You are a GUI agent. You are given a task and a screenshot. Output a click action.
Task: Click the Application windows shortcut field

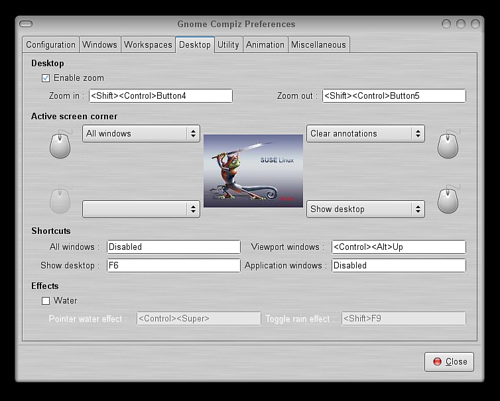click(399, 266)
